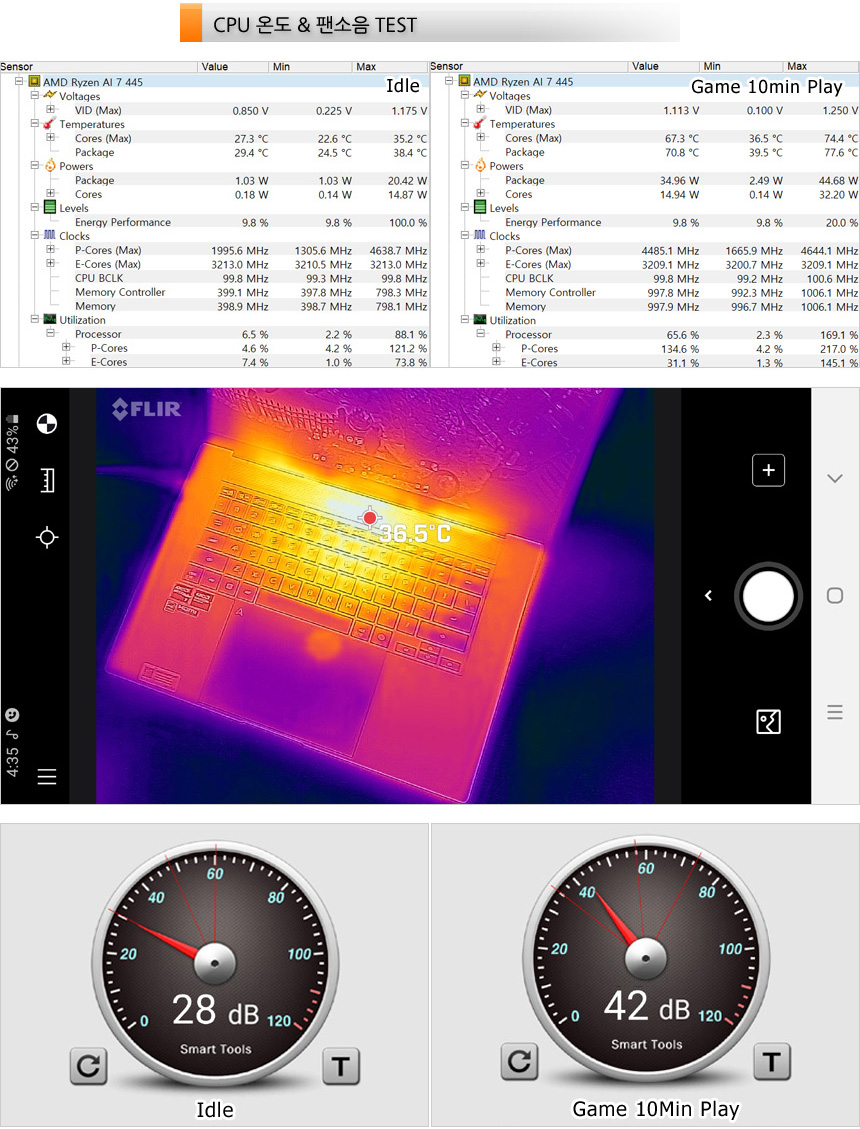Expand P-Cores (Max) clocks in Idle panel
Image resolution: width=860 pixels, height=1129 pixels.
pos(50,250)
